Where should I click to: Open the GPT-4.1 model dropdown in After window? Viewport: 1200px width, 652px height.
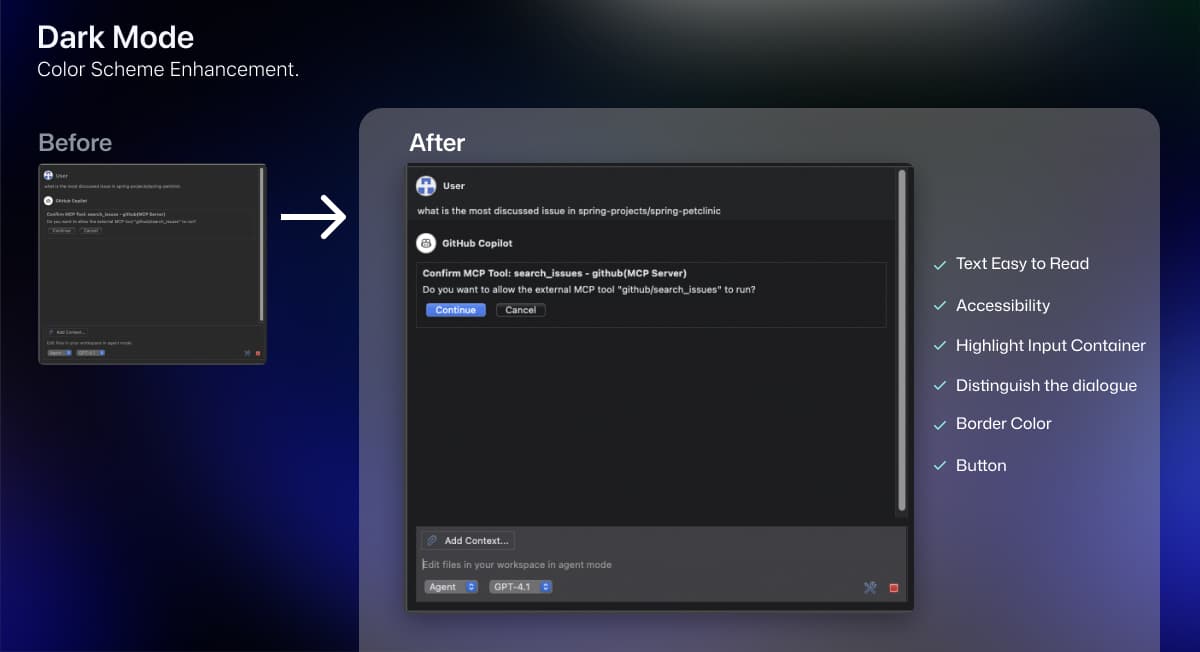(521, 587)
